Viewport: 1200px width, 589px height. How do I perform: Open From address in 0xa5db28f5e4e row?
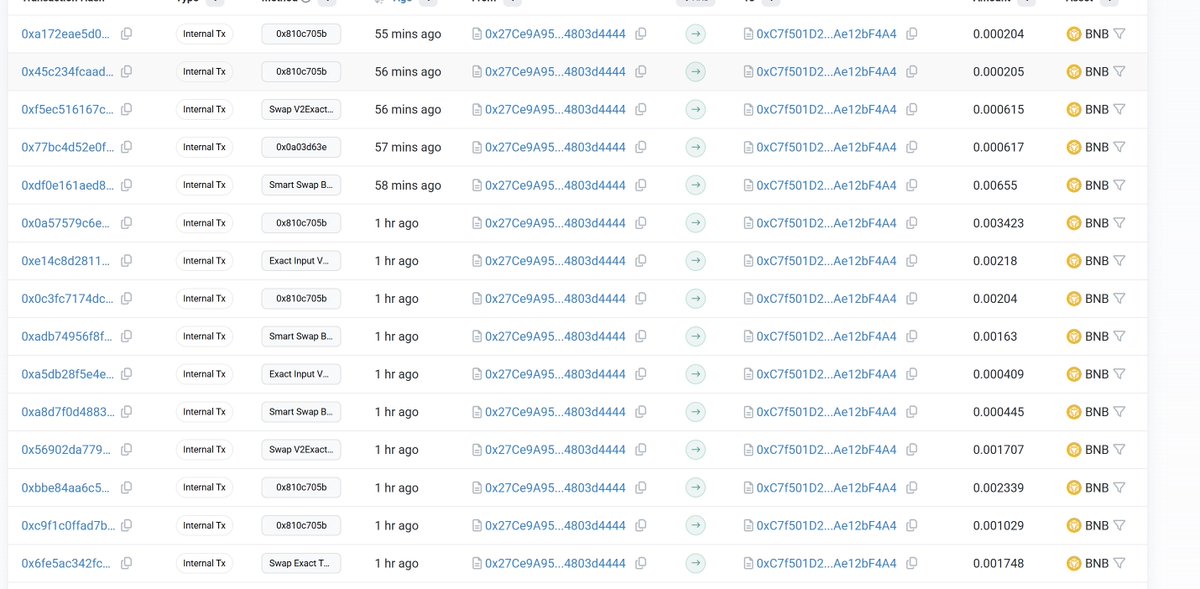click(555, 374)
